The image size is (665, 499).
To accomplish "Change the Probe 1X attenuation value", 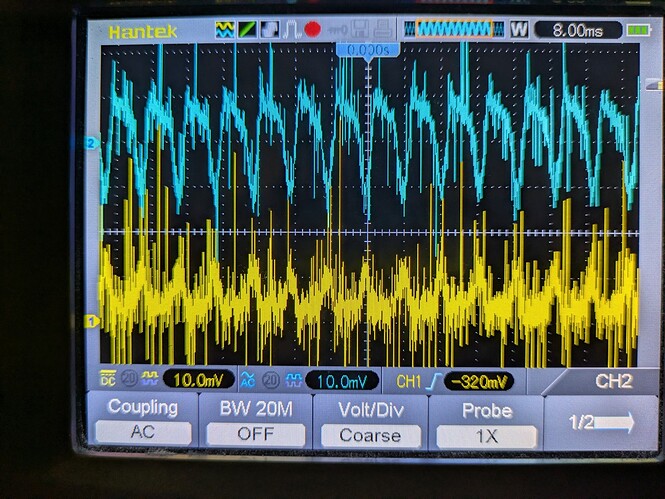I will click(486, 436).
